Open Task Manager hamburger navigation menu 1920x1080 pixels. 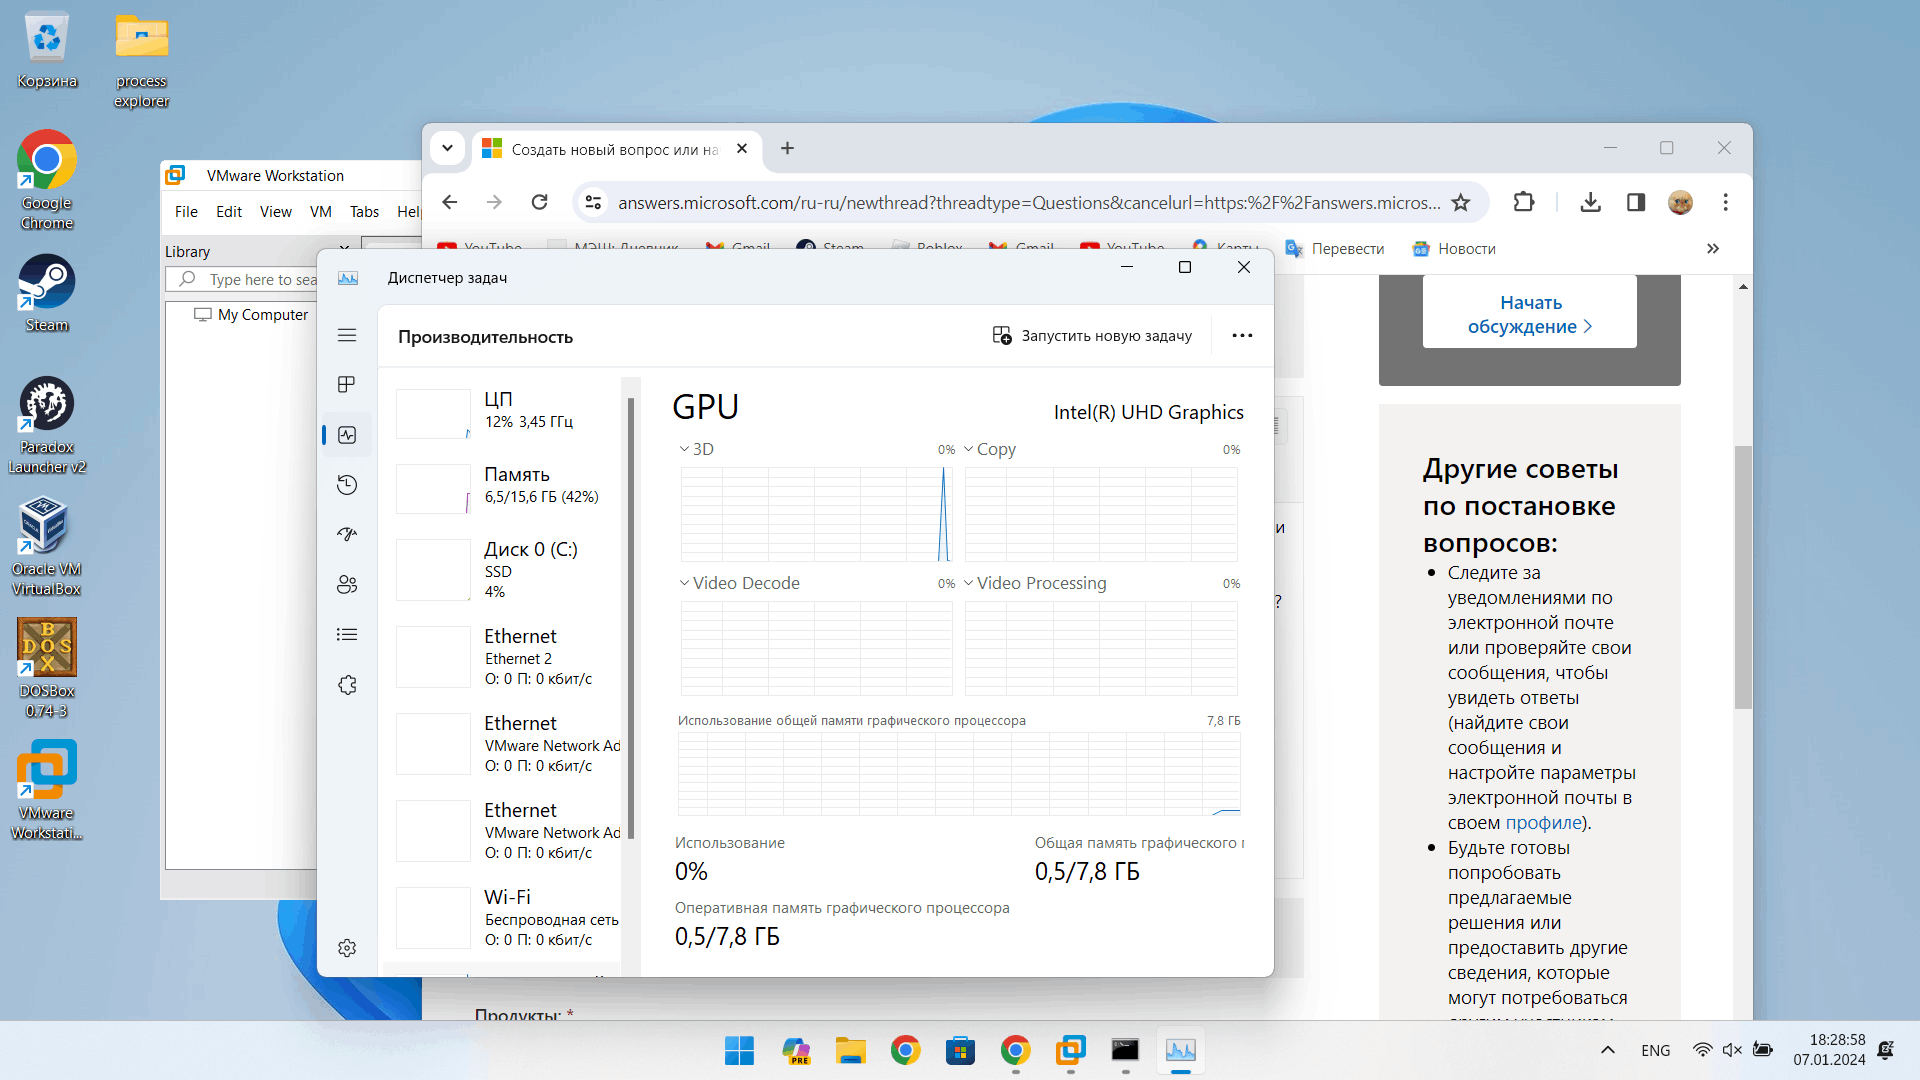point(347,335)
